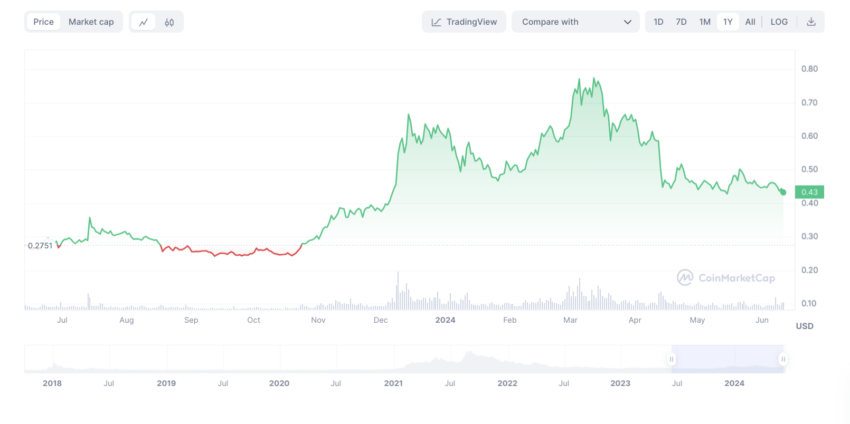Click the highlighted range in mini timeline

(x=727, y=358)
